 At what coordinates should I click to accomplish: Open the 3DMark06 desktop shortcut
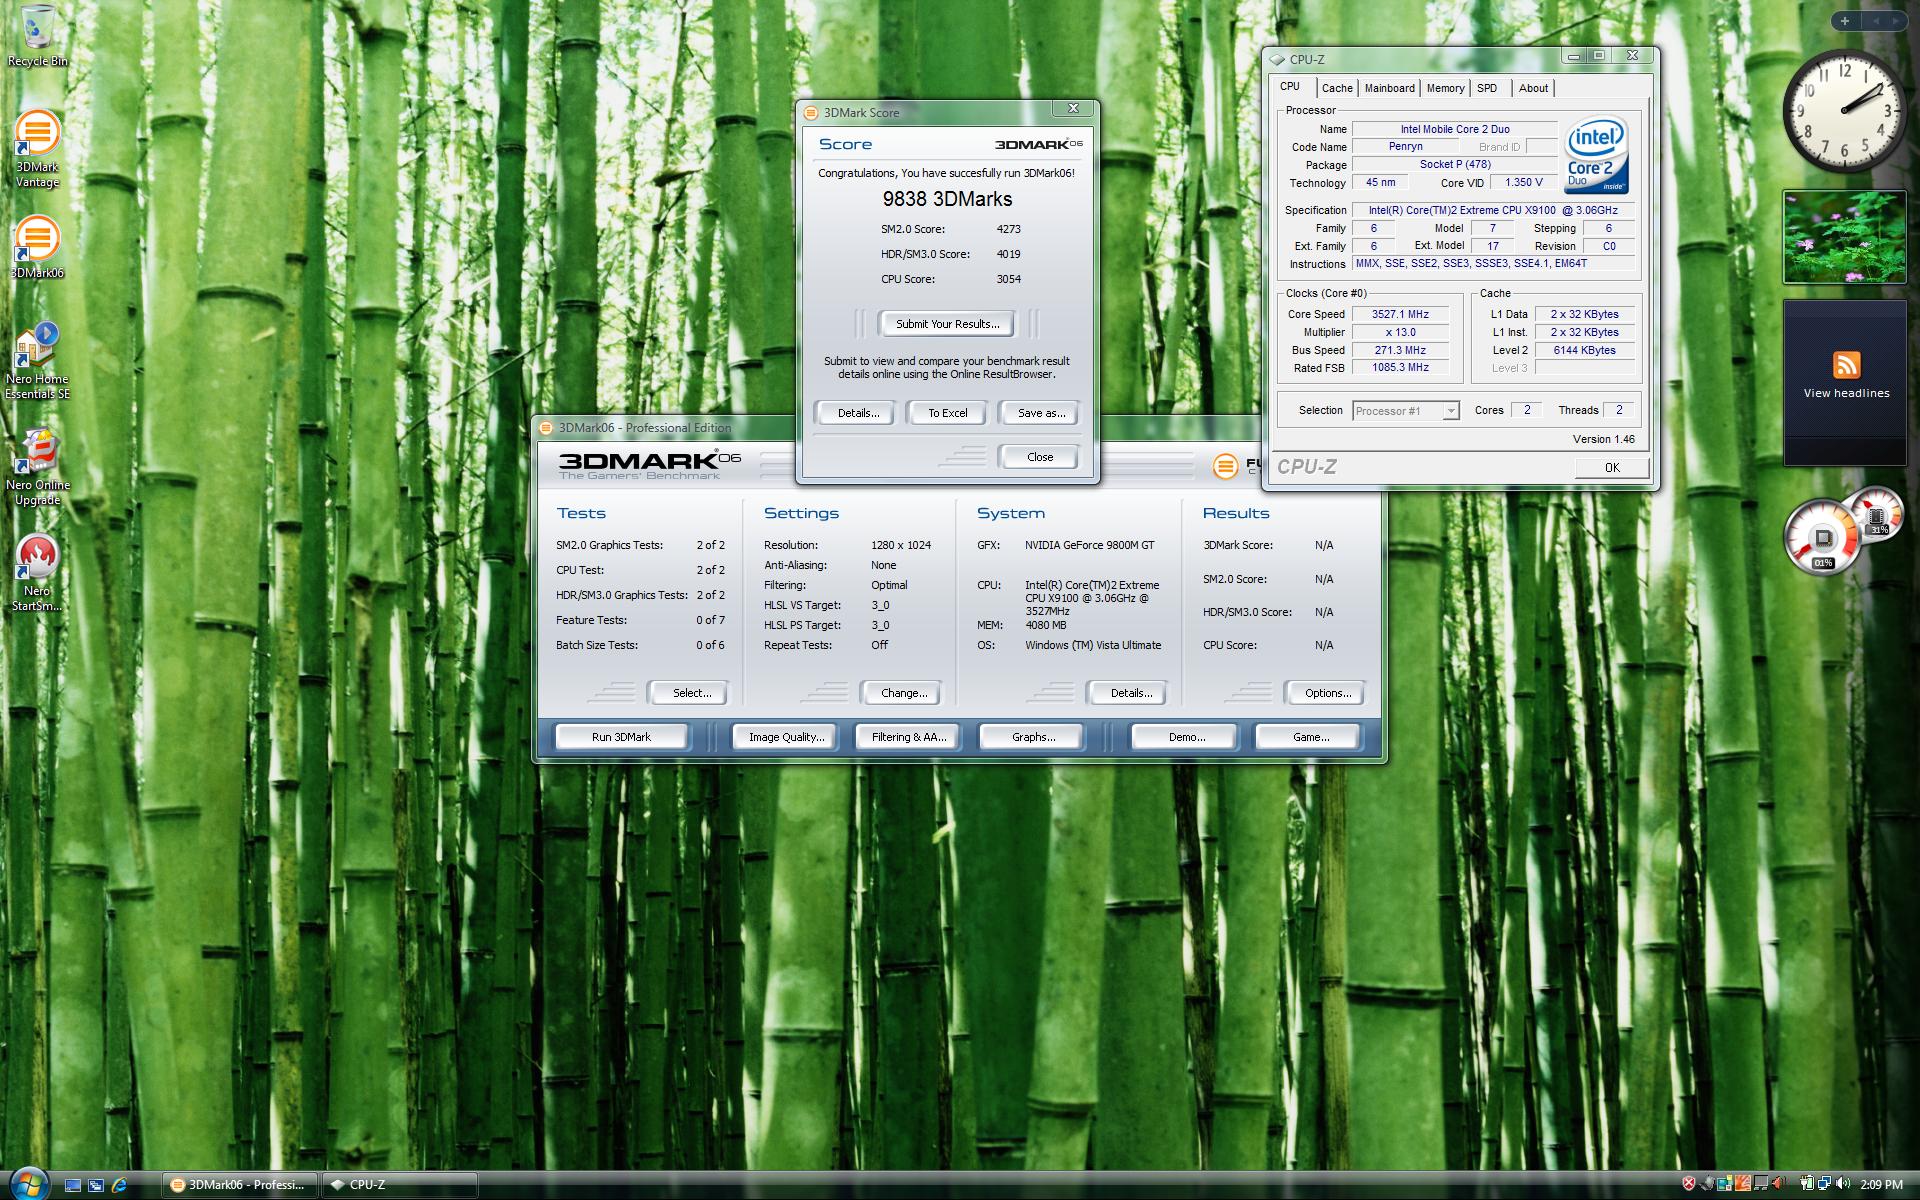coord(37,247)
